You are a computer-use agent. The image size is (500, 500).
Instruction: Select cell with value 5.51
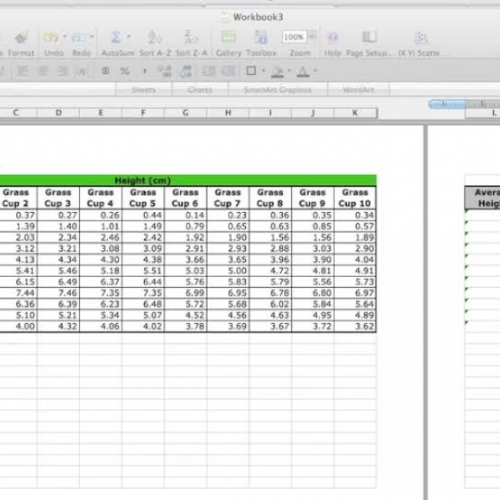click(143, 271)
